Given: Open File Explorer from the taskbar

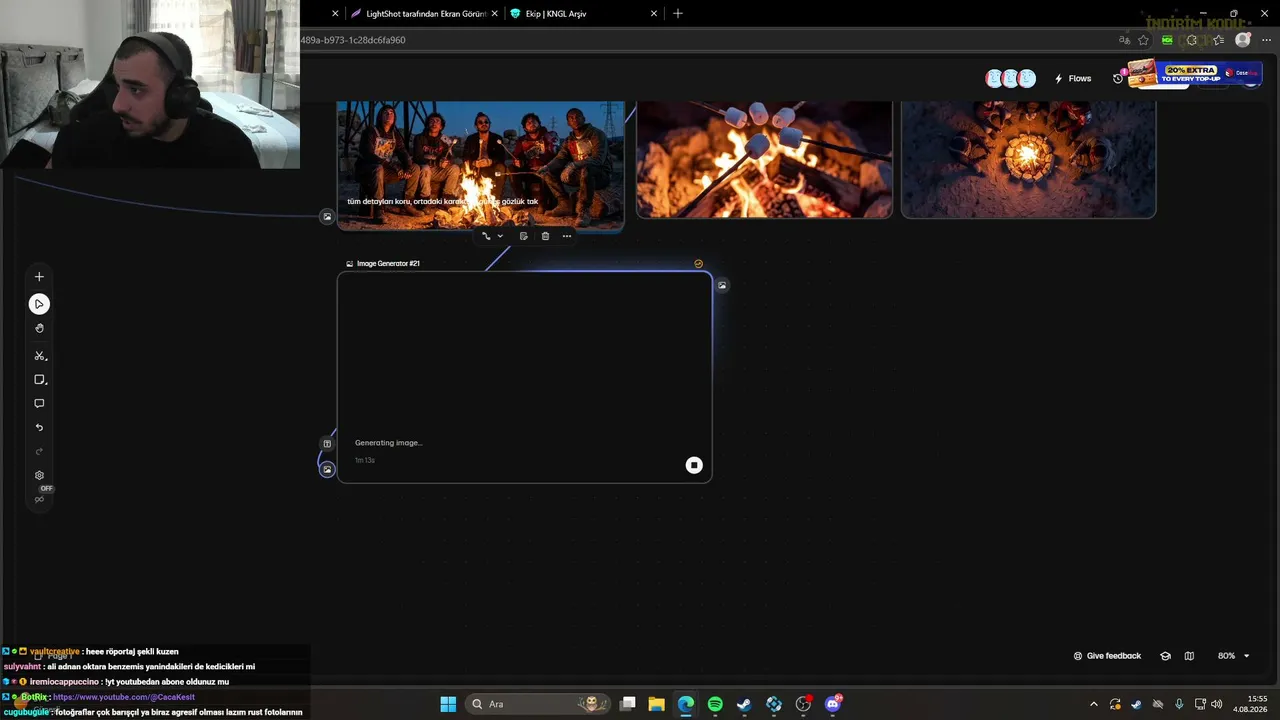Looking at the screenshot, I should tap(657, 704).
